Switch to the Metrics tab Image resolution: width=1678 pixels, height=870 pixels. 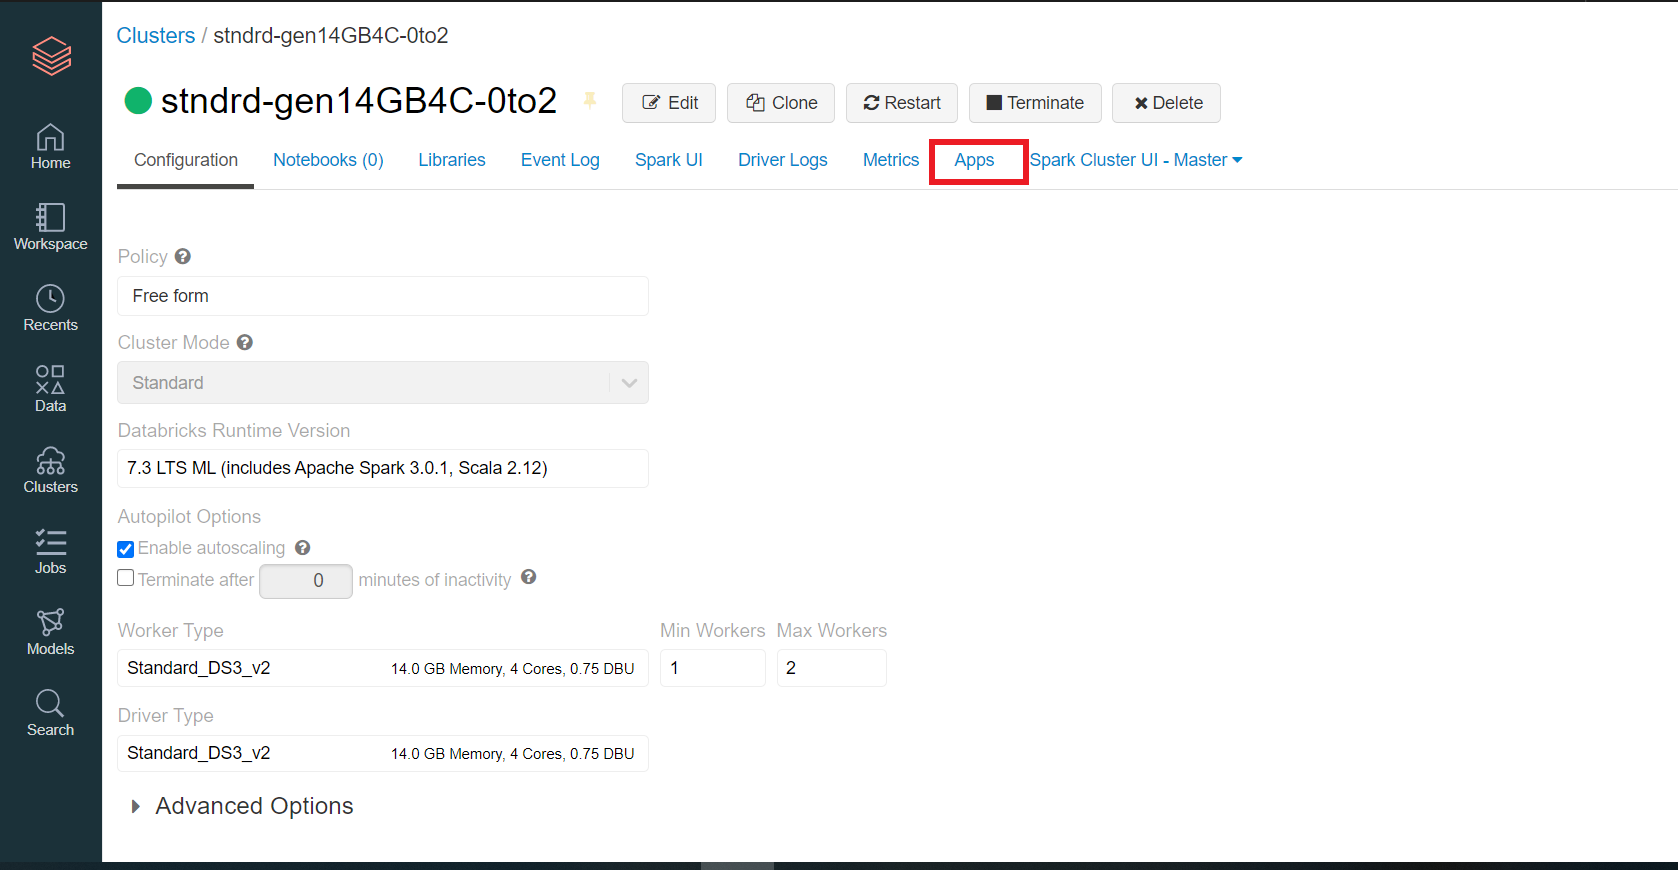coord(891,160)
